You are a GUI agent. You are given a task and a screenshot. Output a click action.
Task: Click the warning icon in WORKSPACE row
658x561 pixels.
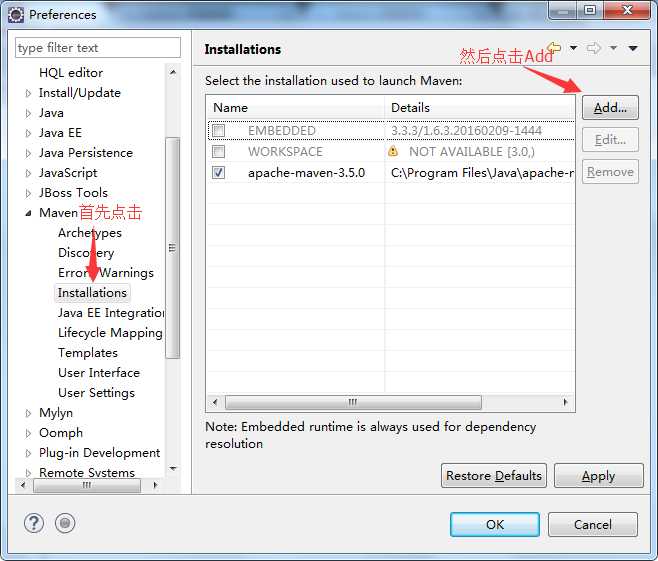pyautogui.click(x=393, y=151)
